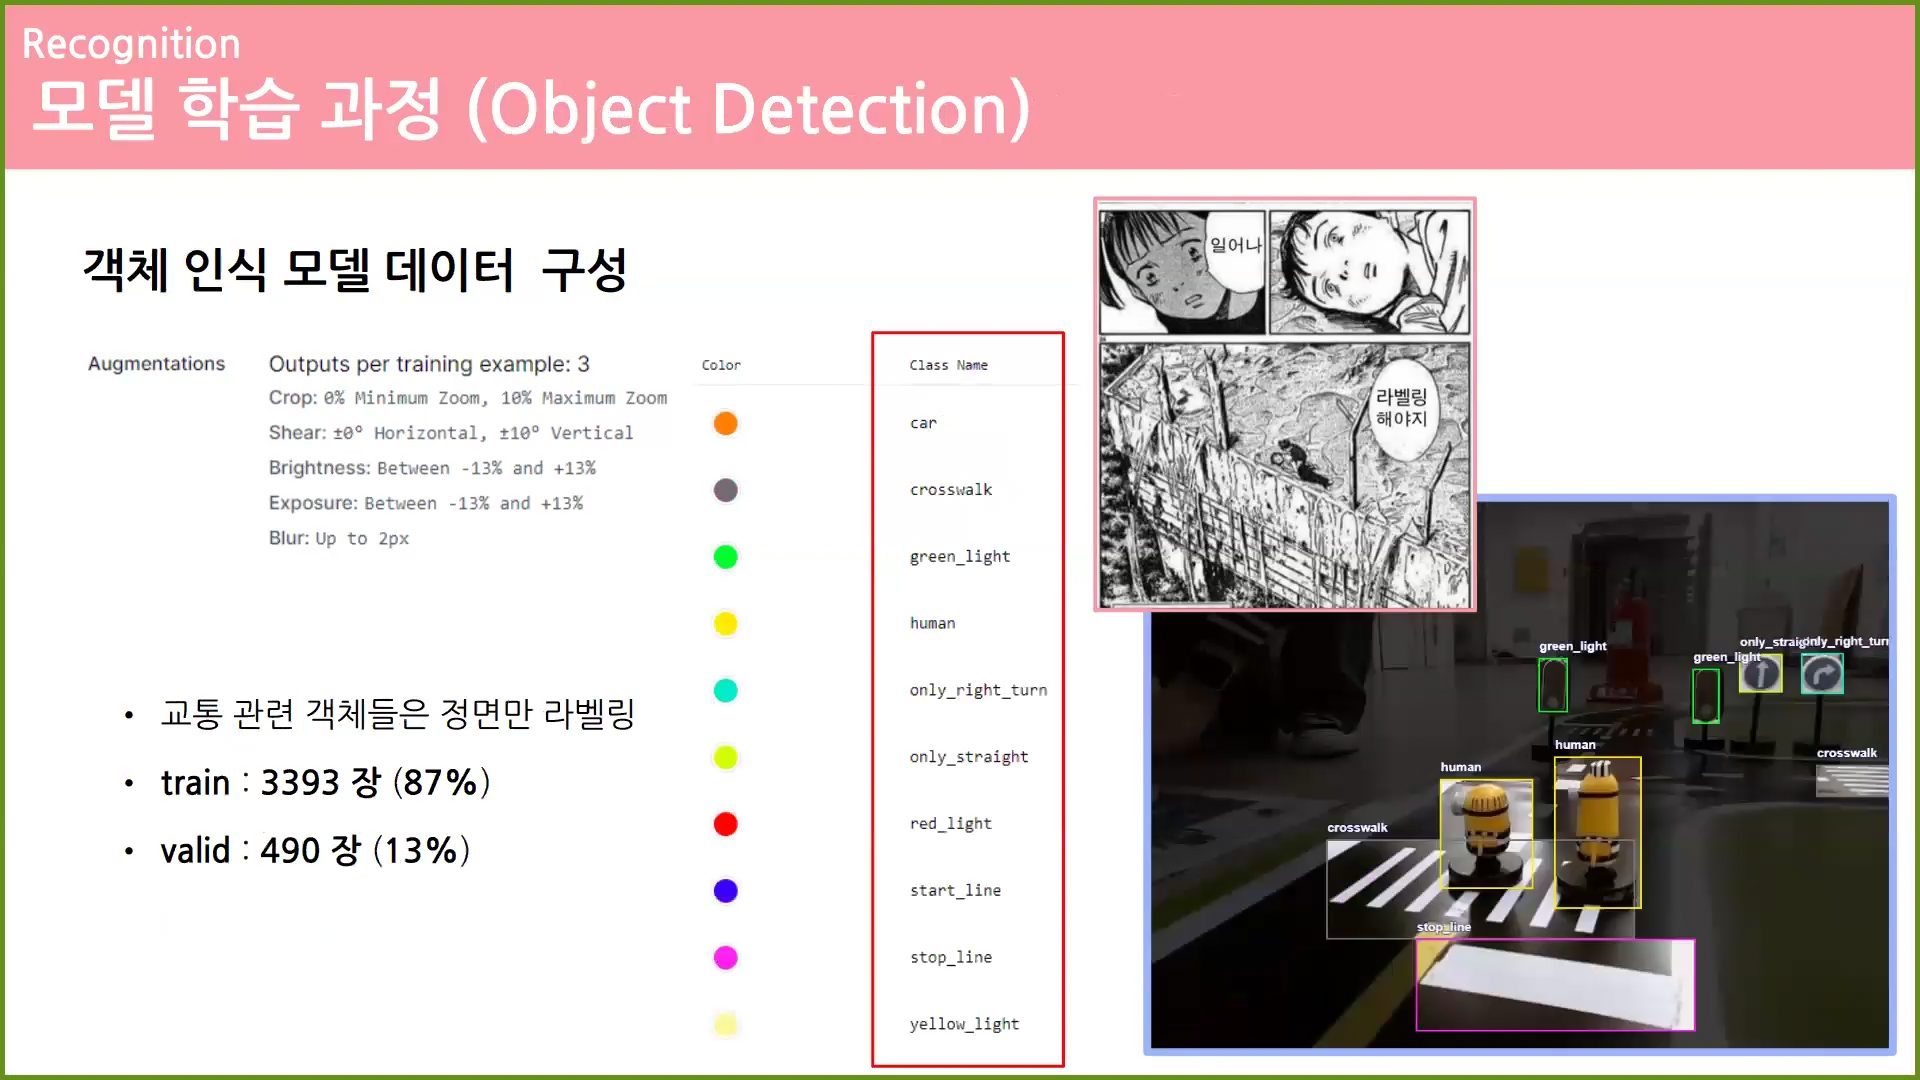Click the straight-arrow traffic sign icon
The image size is (1920, 1080).
click(1760, 674)
